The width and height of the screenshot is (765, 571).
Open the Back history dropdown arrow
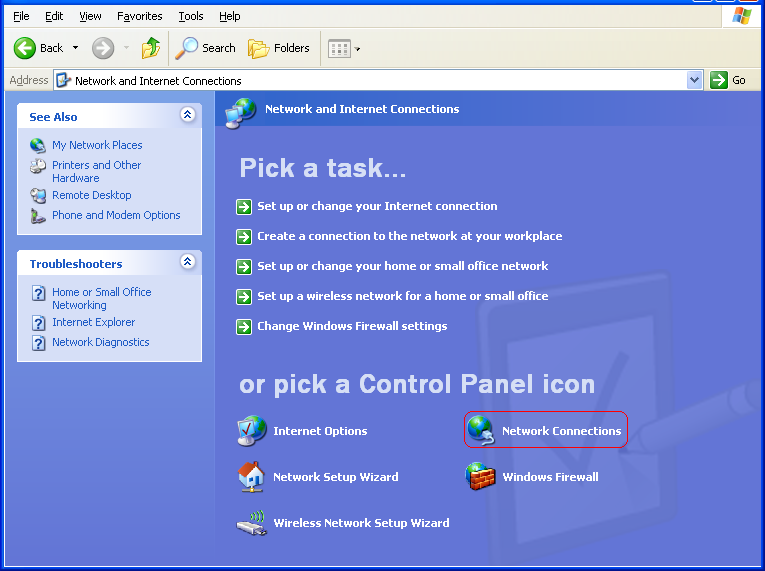coord(75,48)
